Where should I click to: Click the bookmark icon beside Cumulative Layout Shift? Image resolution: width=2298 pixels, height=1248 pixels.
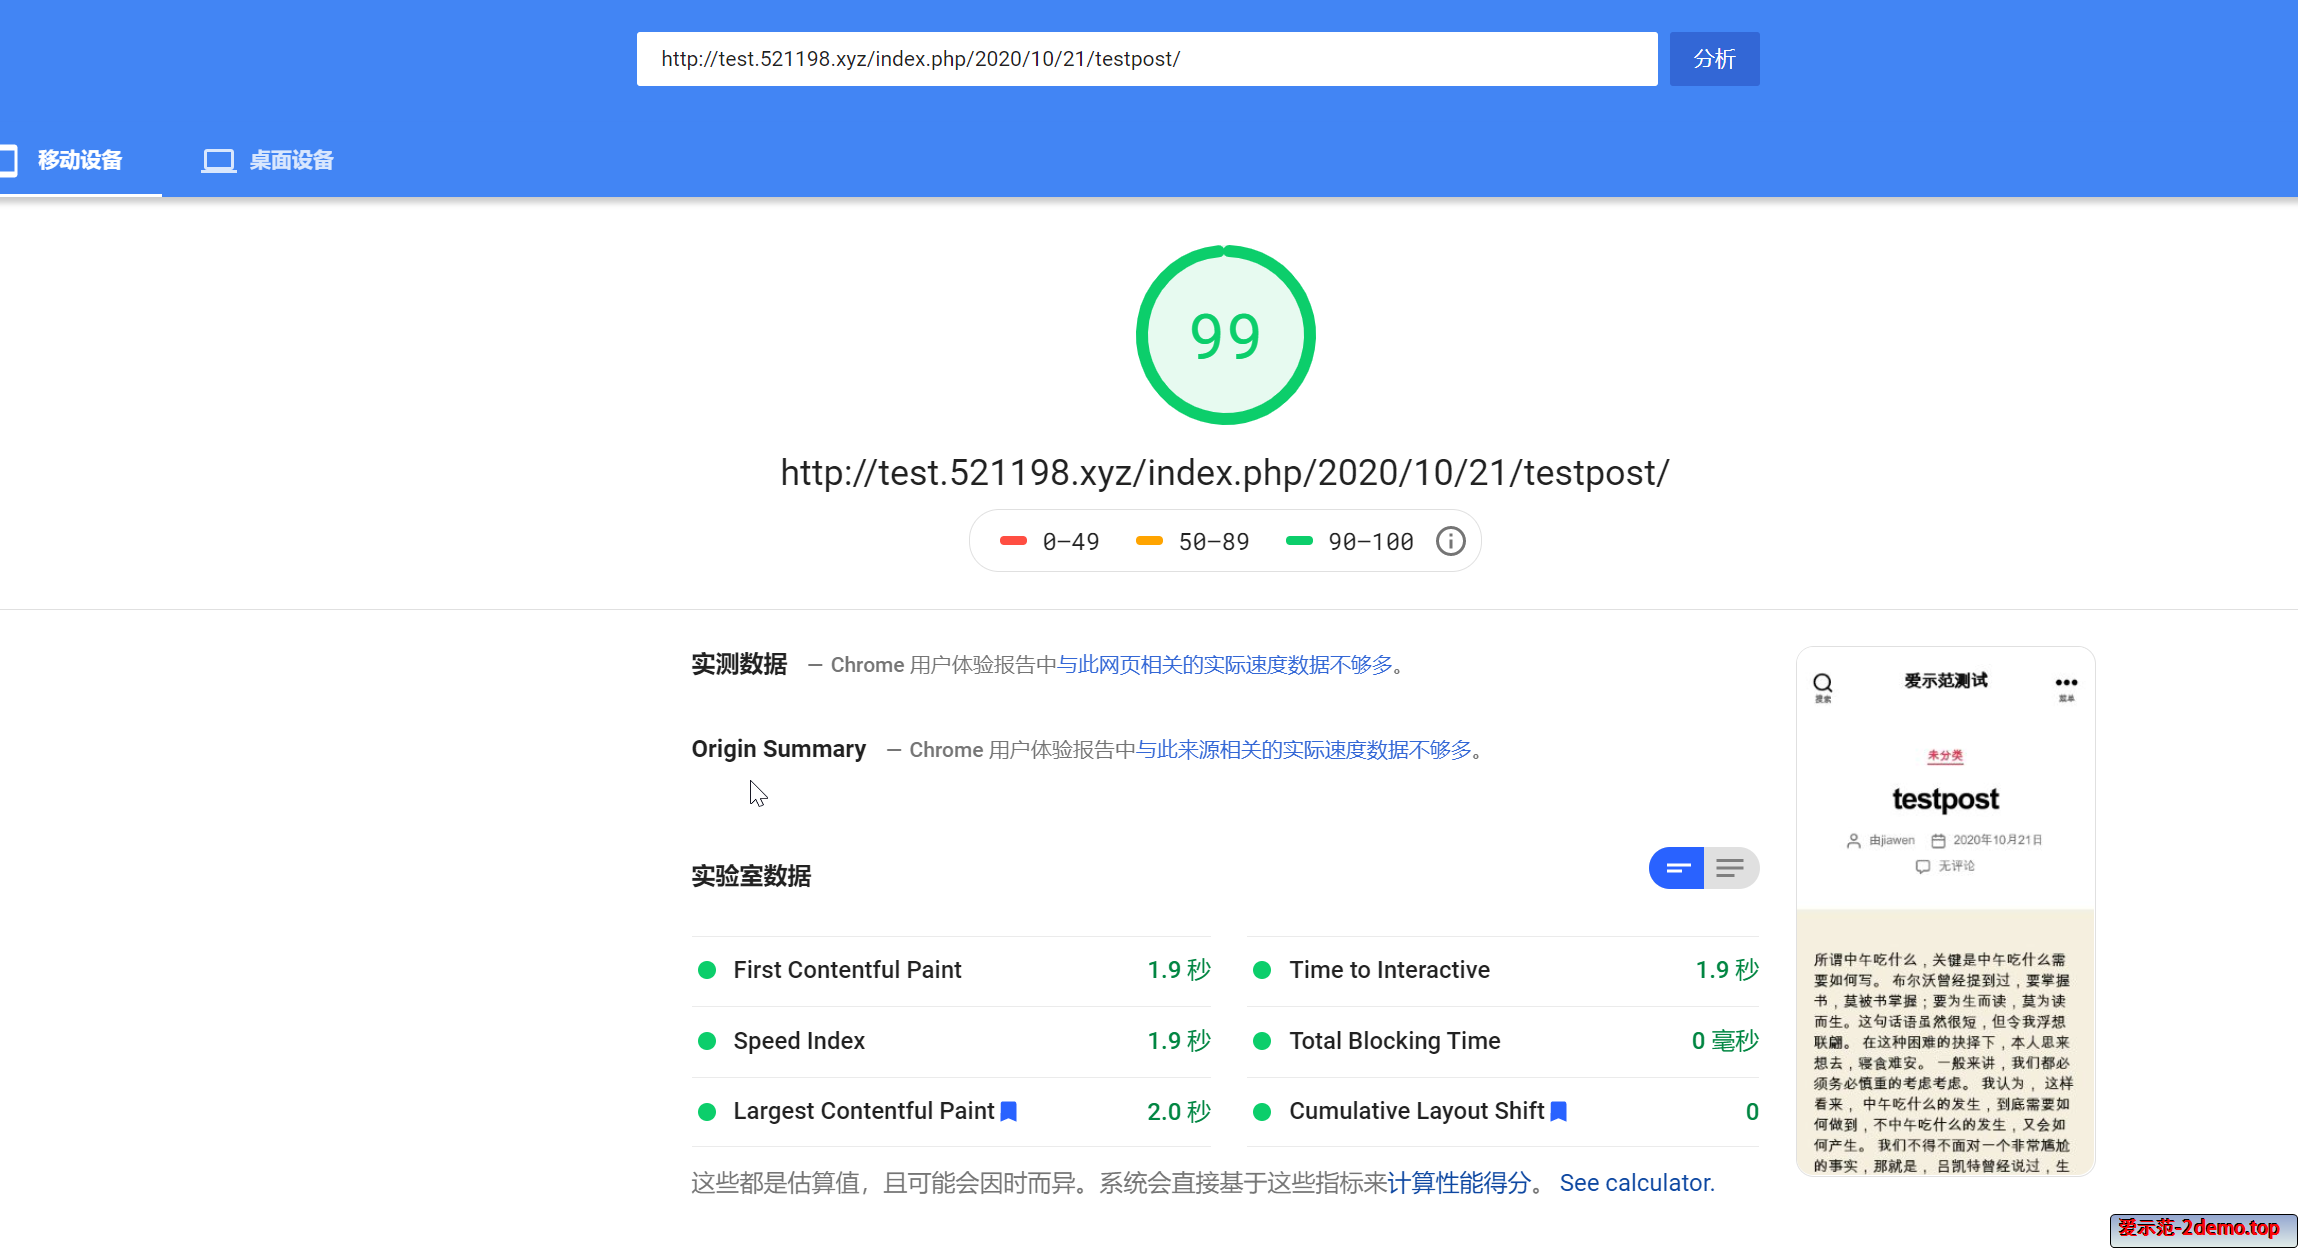click(1558, 1111)
